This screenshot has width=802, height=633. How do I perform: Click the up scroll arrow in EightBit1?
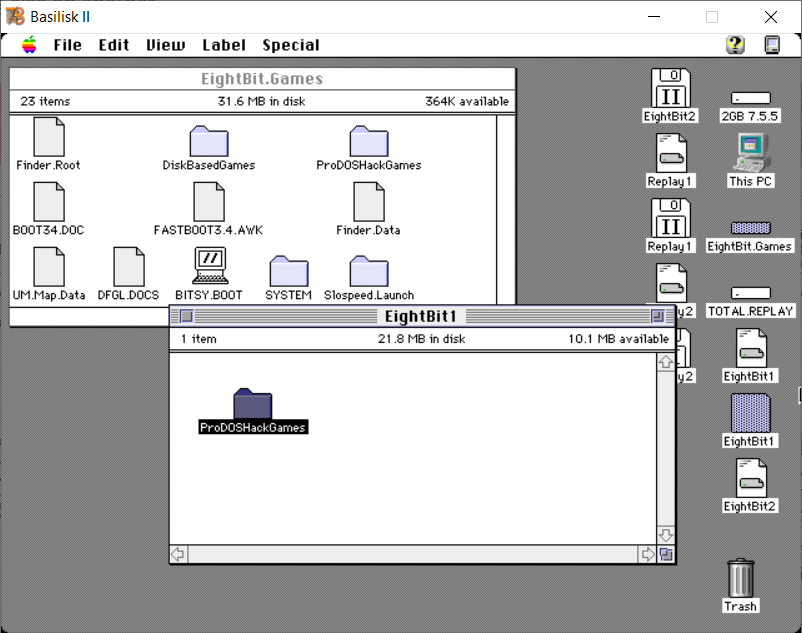(665, 362)
